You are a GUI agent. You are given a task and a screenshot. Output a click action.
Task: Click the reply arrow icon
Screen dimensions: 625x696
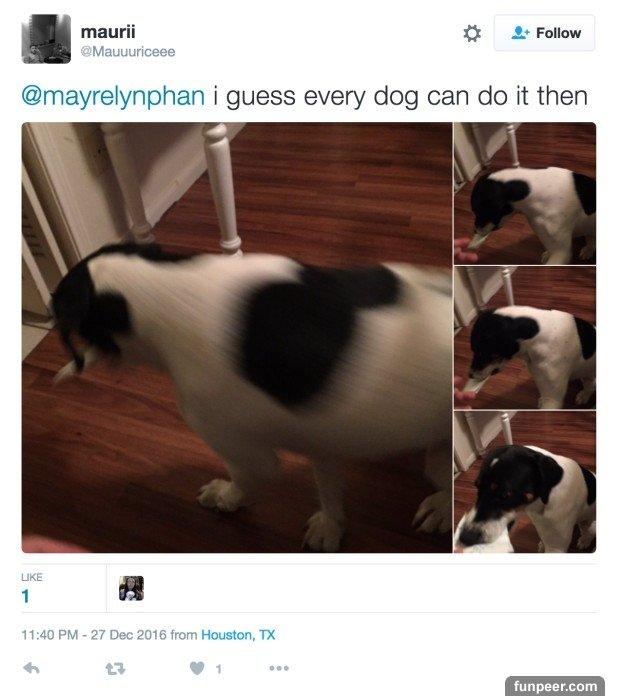pyautogui.click(x=32, y=668)
